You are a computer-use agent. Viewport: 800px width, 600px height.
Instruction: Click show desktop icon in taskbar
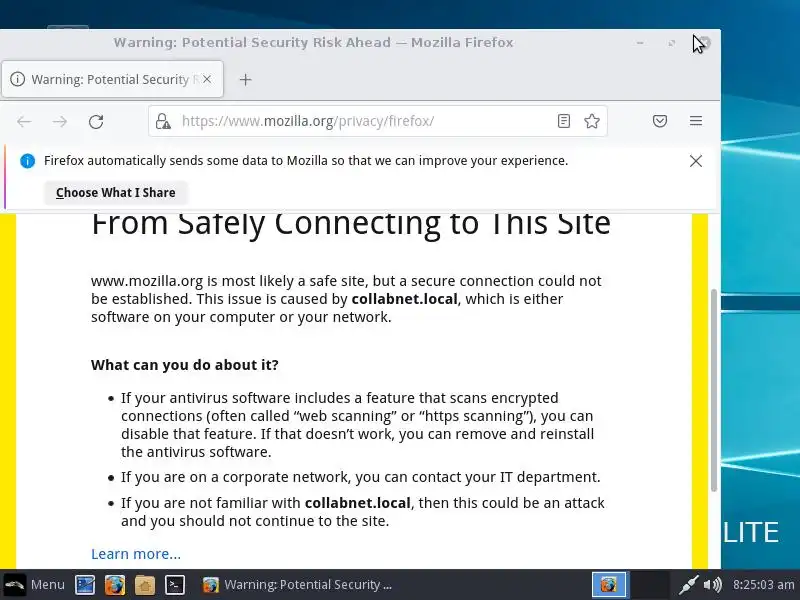[x=85, y=585]
